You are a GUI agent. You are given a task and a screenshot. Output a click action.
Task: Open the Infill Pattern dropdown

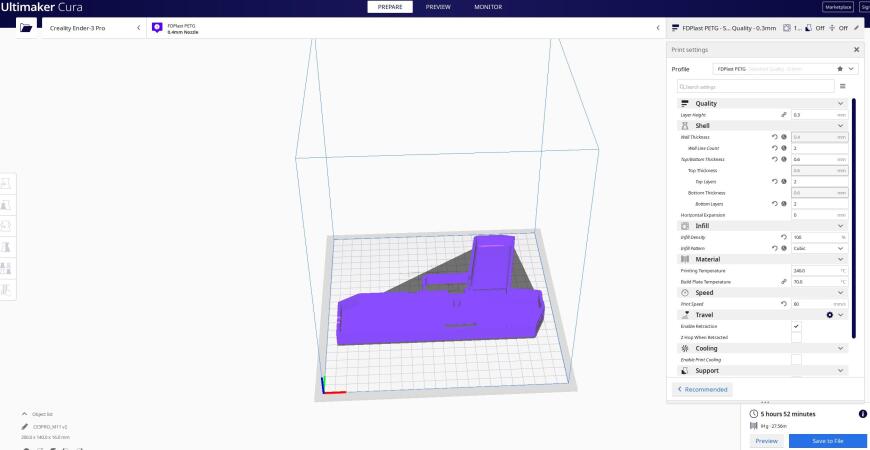[820, 248]
